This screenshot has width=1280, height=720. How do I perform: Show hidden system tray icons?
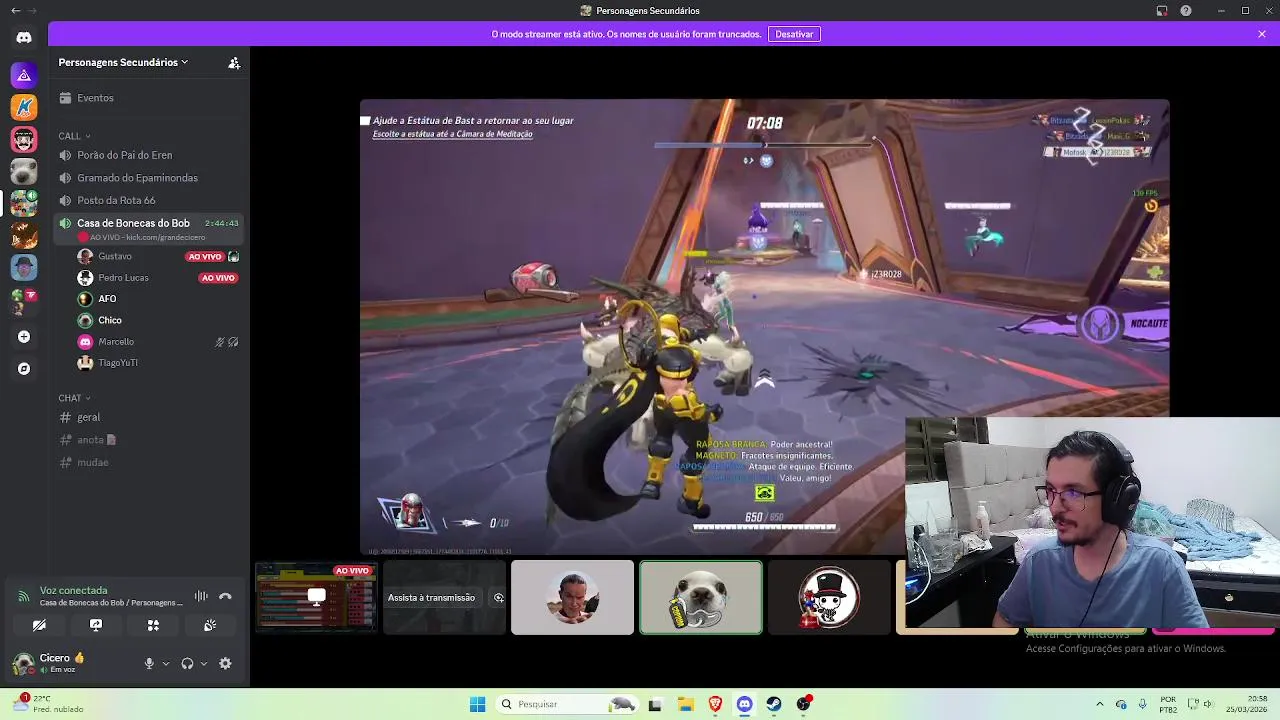pyautogui.click(x=1100, y=704)
